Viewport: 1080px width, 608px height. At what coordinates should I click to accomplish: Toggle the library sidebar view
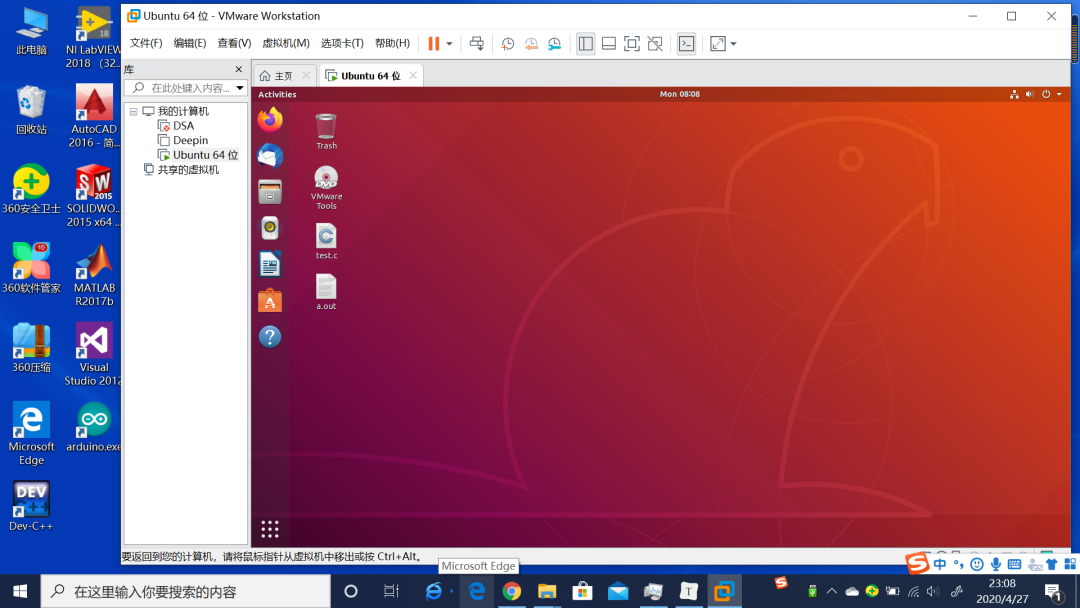585,43
